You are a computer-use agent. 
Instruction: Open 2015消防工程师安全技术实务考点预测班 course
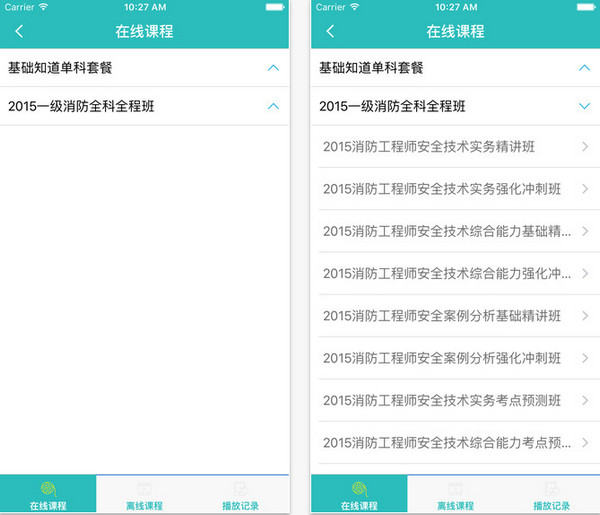click(x=456, y=401)
